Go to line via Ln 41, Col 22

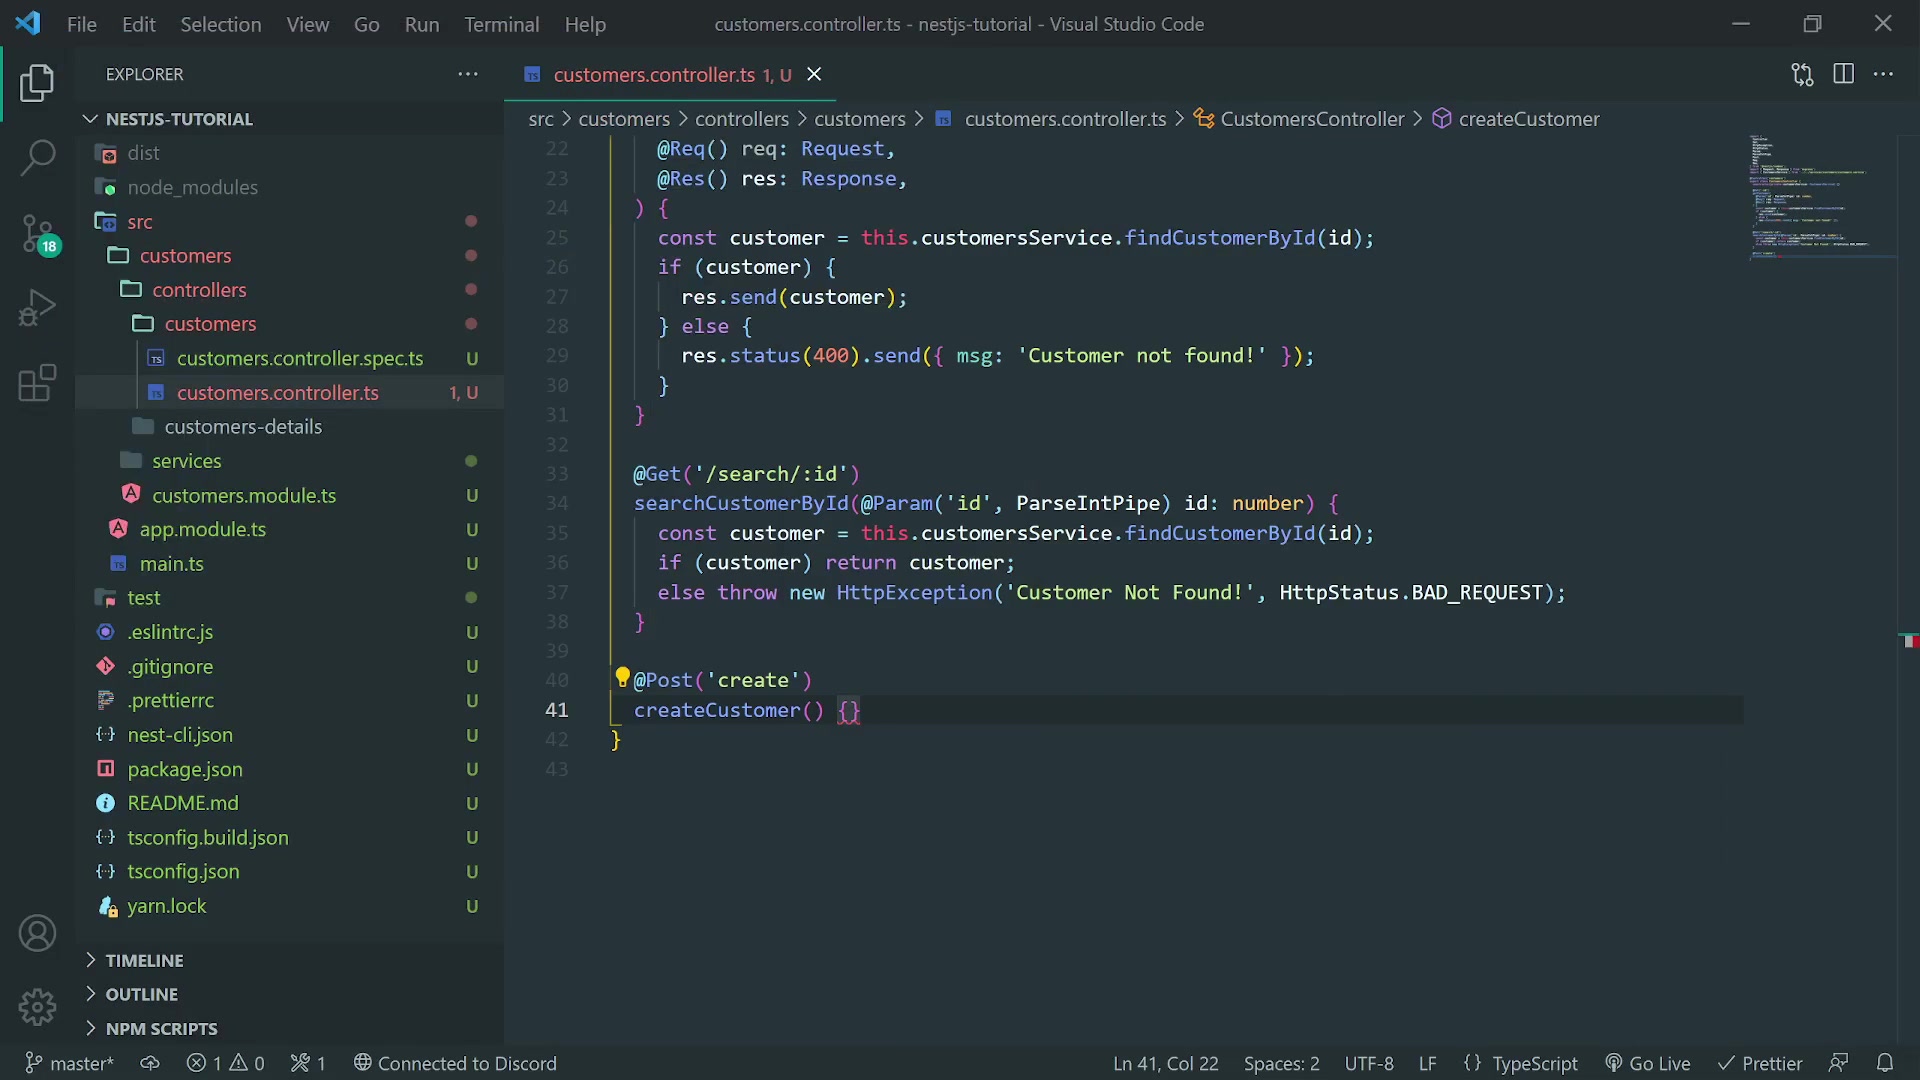[x=1165, y=1063]
